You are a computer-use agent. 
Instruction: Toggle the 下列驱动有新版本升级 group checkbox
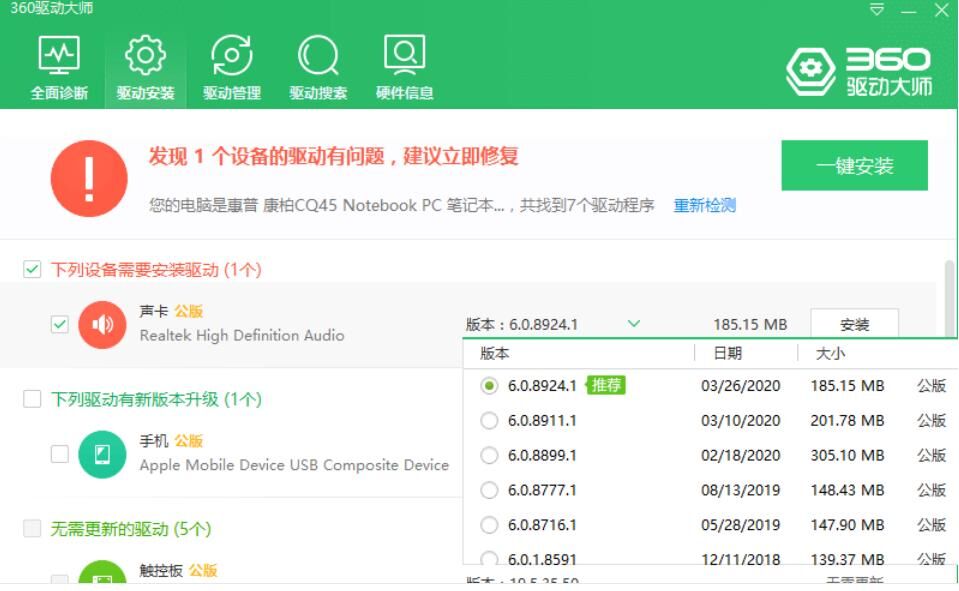[32, 399]
